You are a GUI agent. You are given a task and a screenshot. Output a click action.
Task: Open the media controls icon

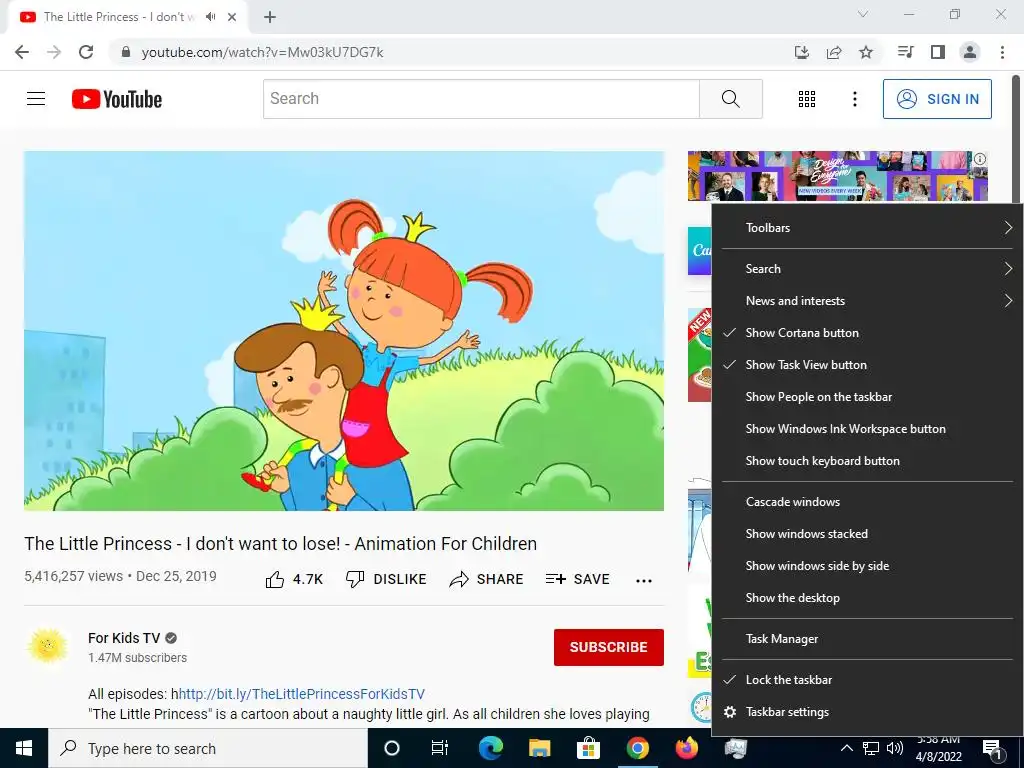point(905,52)
